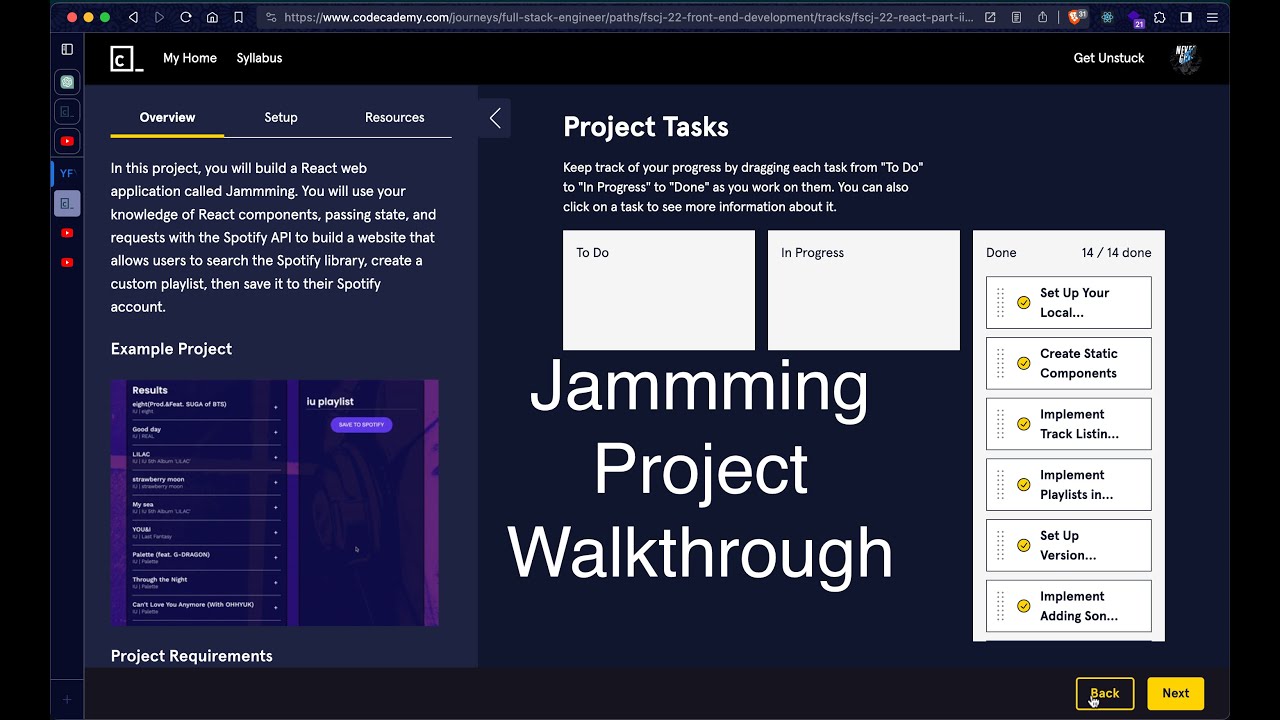Image resolution: width=1280 pixels, height=720 pixels.
Task: Switch to the first unpinned YouTube tab
Action: tap(67, 233)
